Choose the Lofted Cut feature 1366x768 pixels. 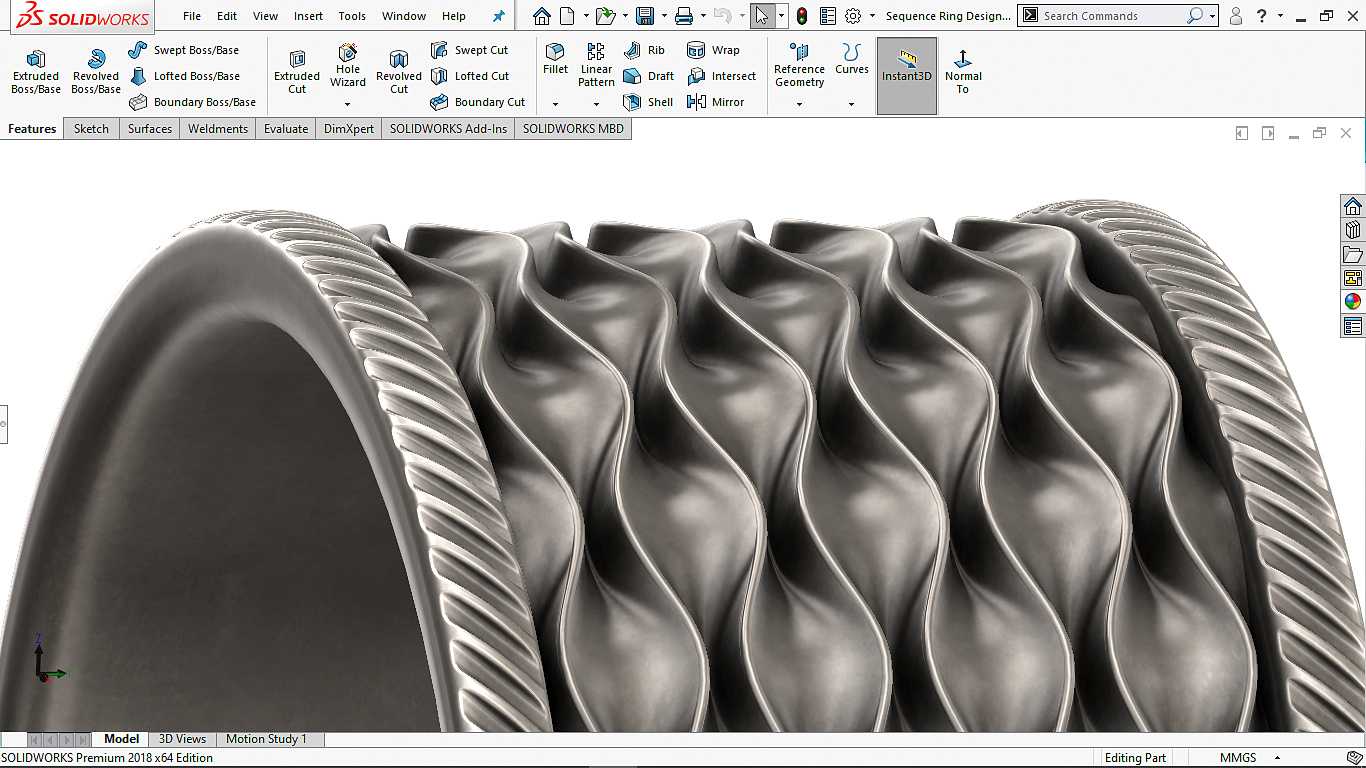[470, 76]
